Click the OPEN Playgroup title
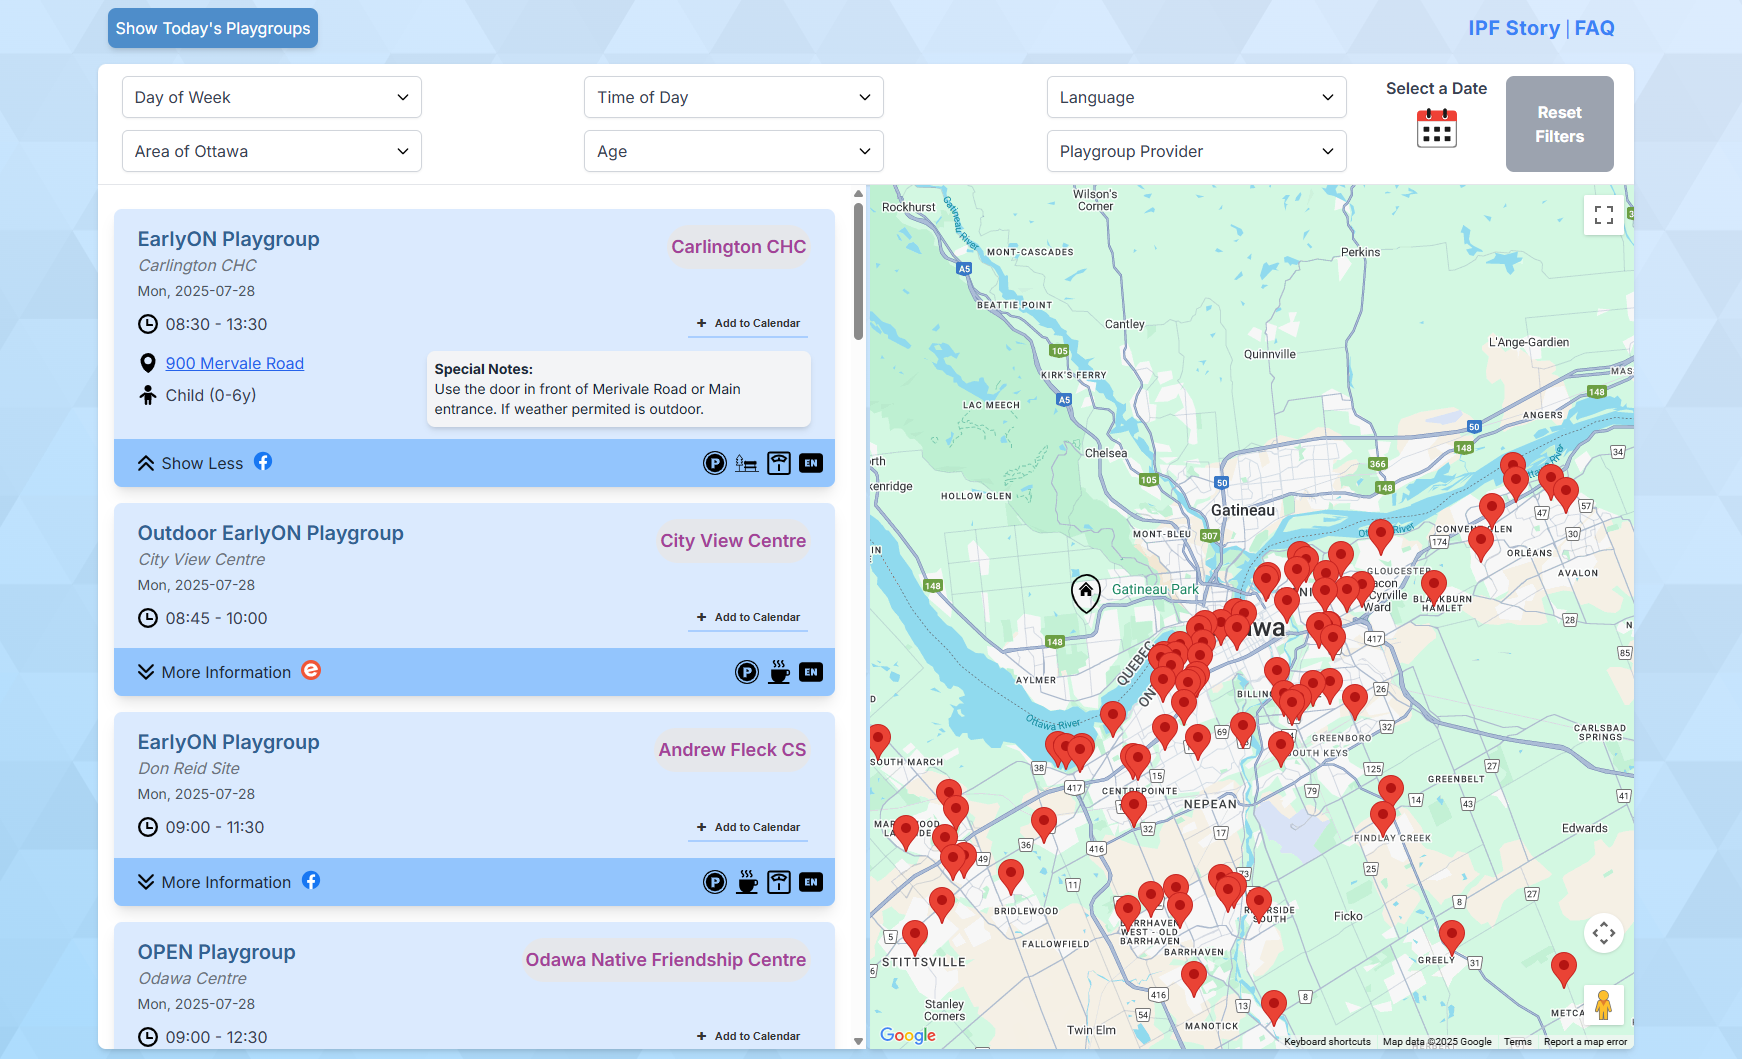The height and width of the screenshot is (1059, 1742). [217, 952]
